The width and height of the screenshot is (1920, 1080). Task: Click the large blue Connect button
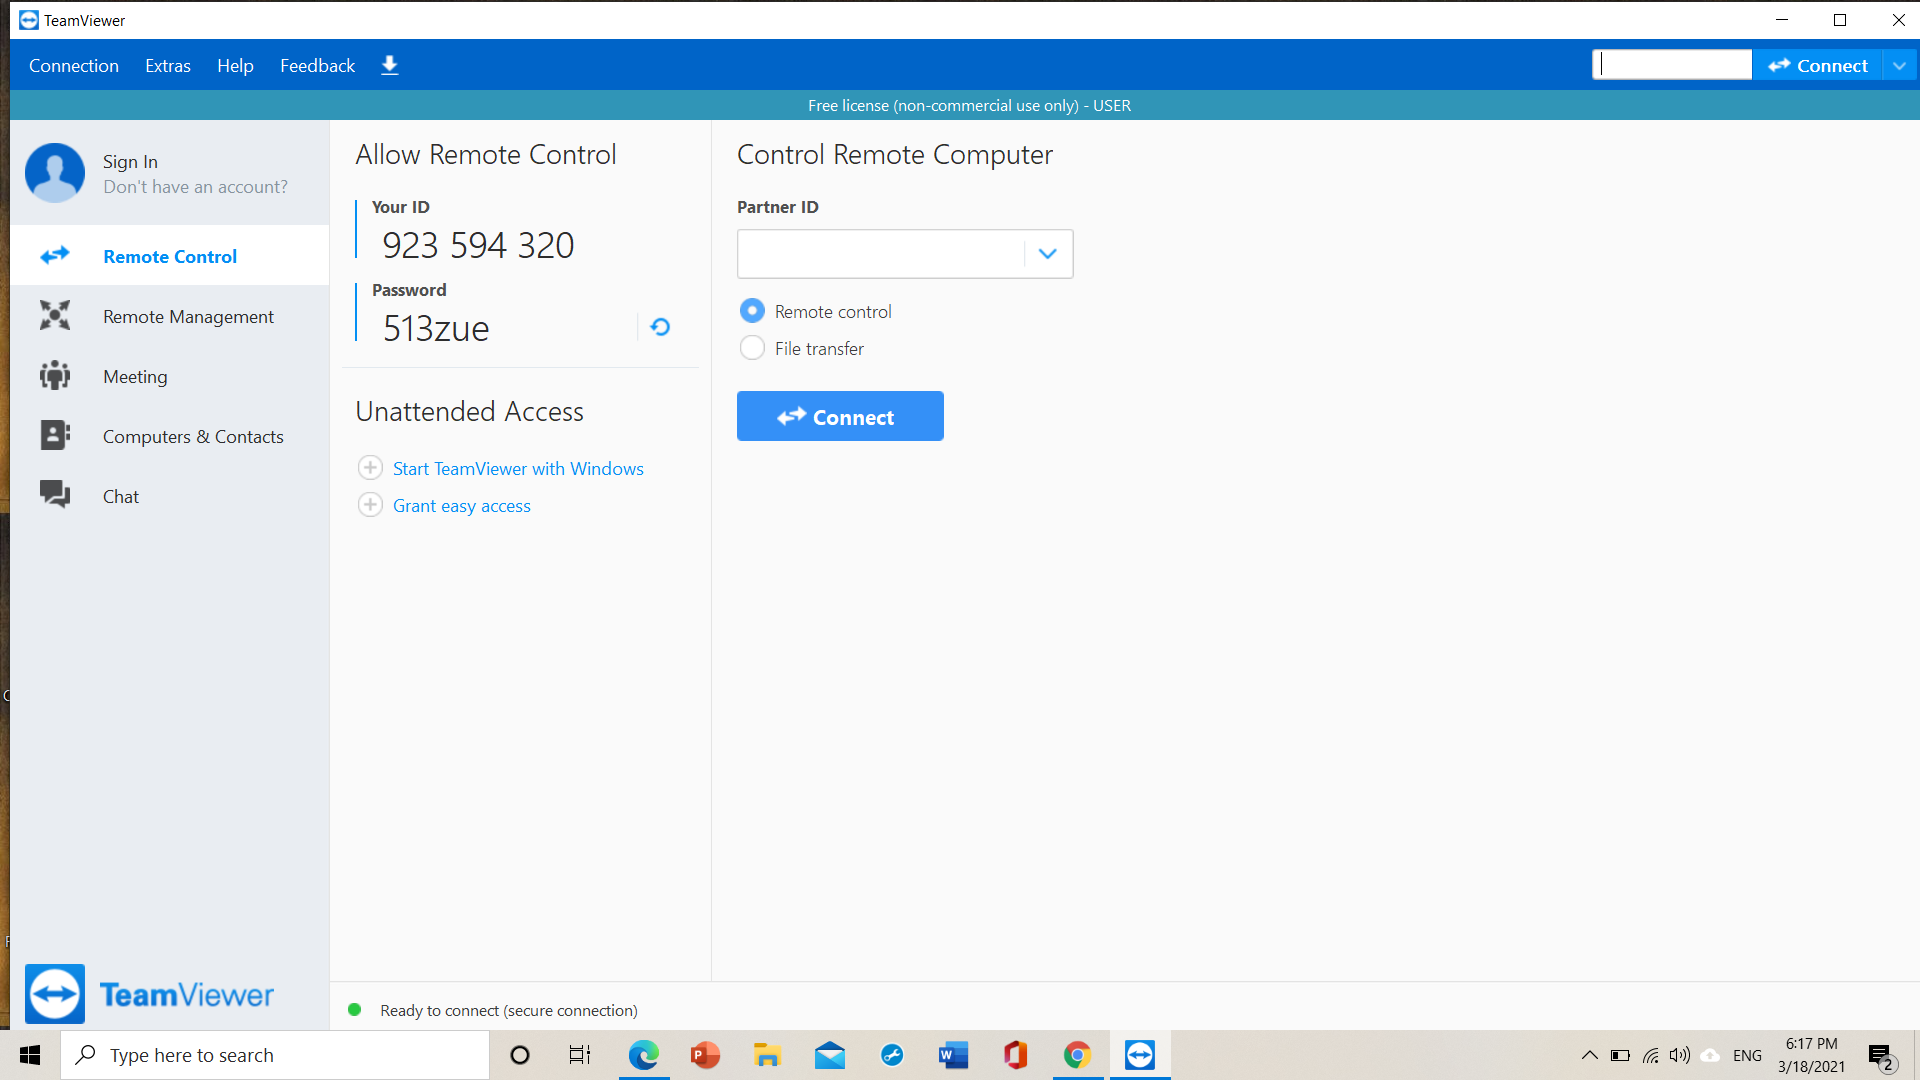click(x=840, y=416)
